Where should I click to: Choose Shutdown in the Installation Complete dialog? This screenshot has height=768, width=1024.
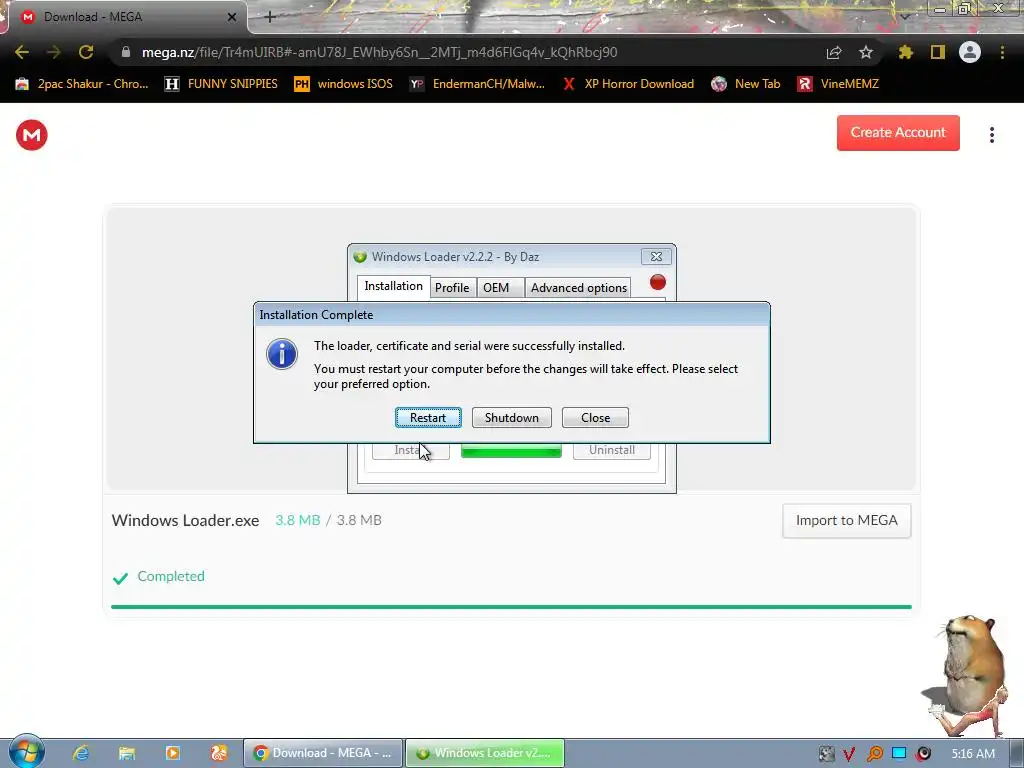tap(511, 417)
